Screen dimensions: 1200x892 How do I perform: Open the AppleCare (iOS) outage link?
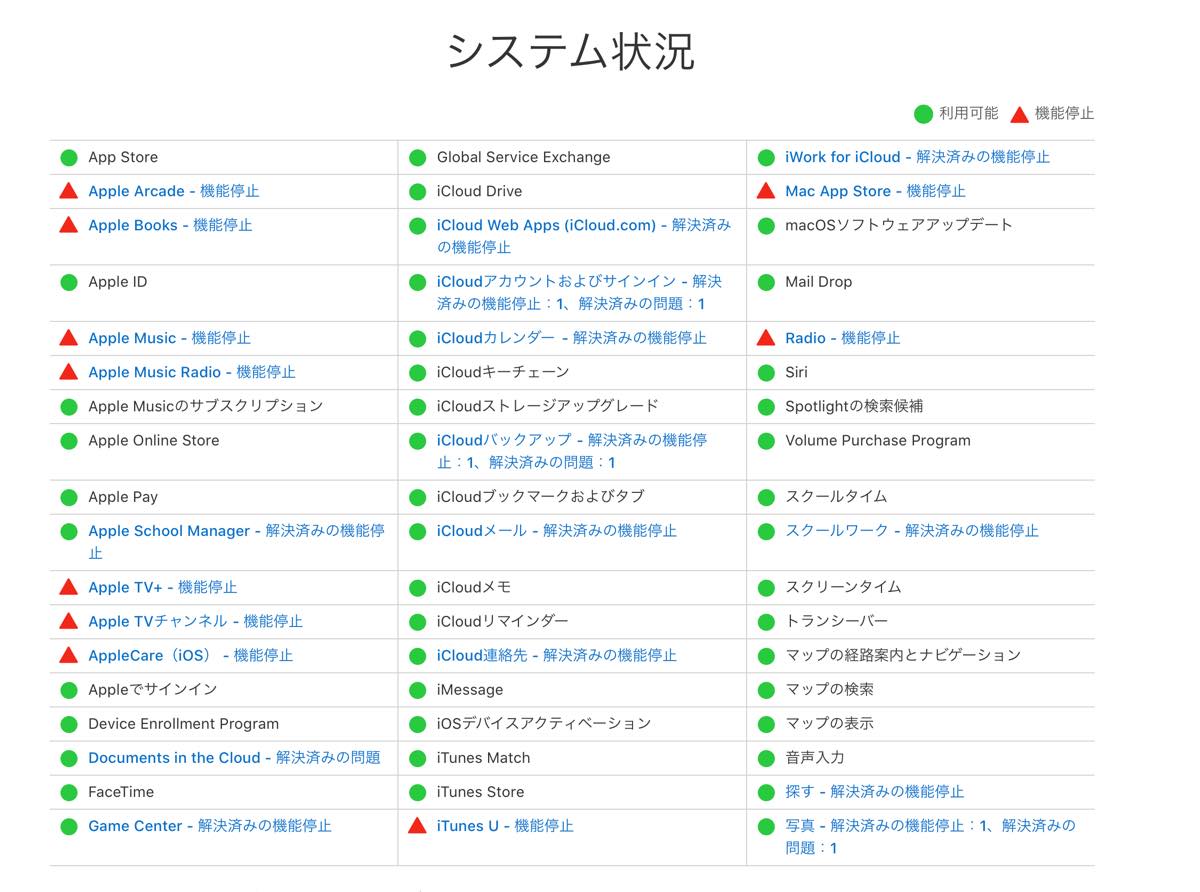click(x=190, y=655)
